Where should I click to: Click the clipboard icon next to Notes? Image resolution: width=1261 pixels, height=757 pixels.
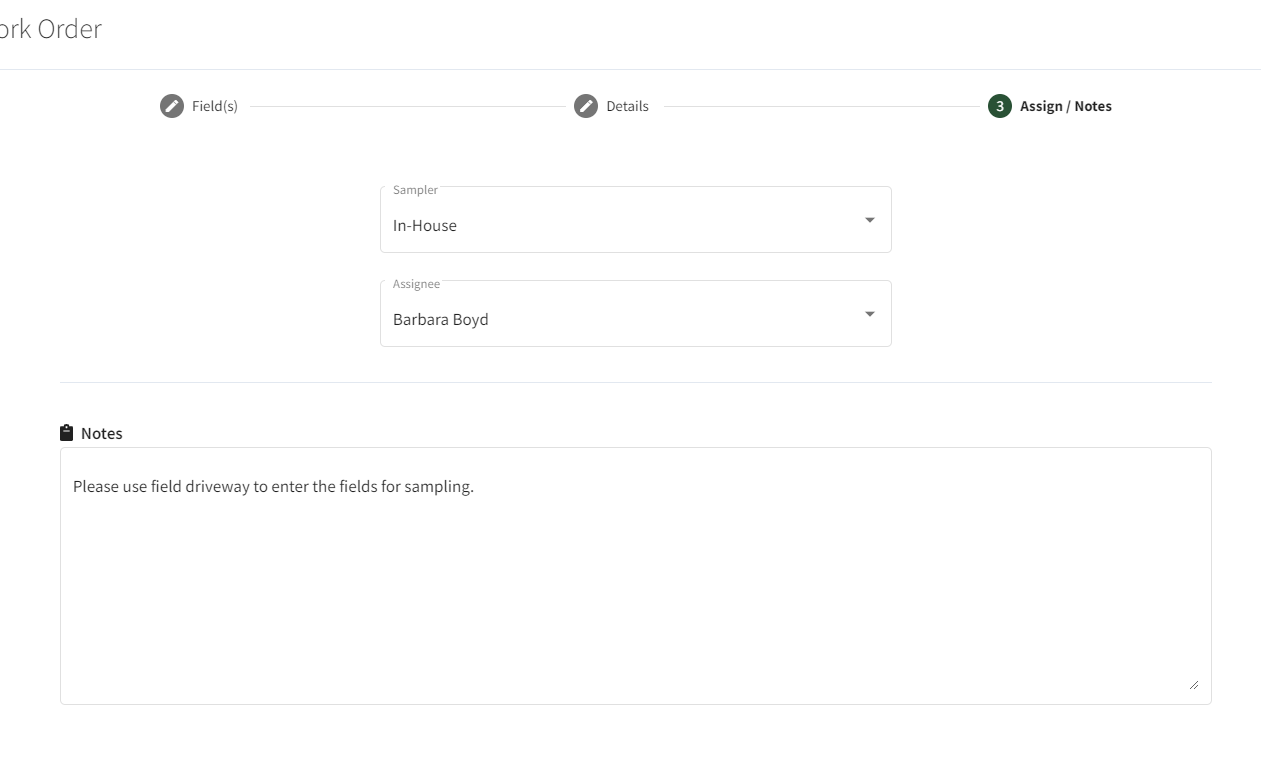[67, 433]
